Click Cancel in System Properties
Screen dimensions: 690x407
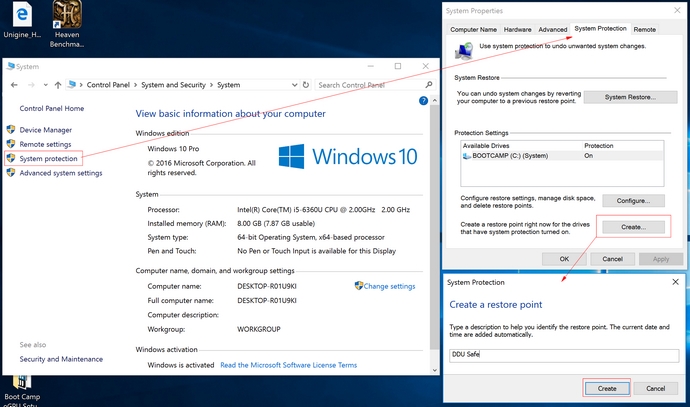click(612, 259)
